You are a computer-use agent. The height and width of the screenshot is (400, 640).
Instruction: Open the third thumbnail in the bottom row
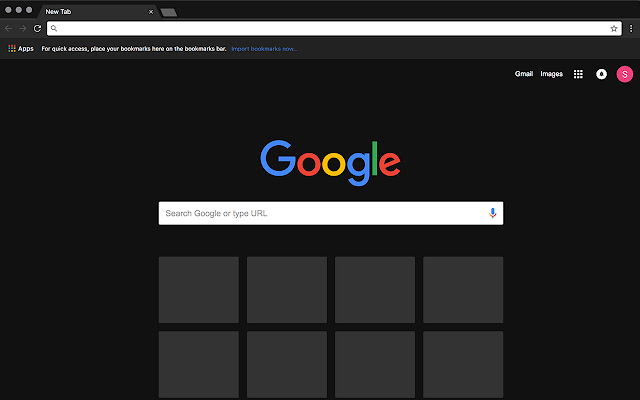tap(375, 364)
